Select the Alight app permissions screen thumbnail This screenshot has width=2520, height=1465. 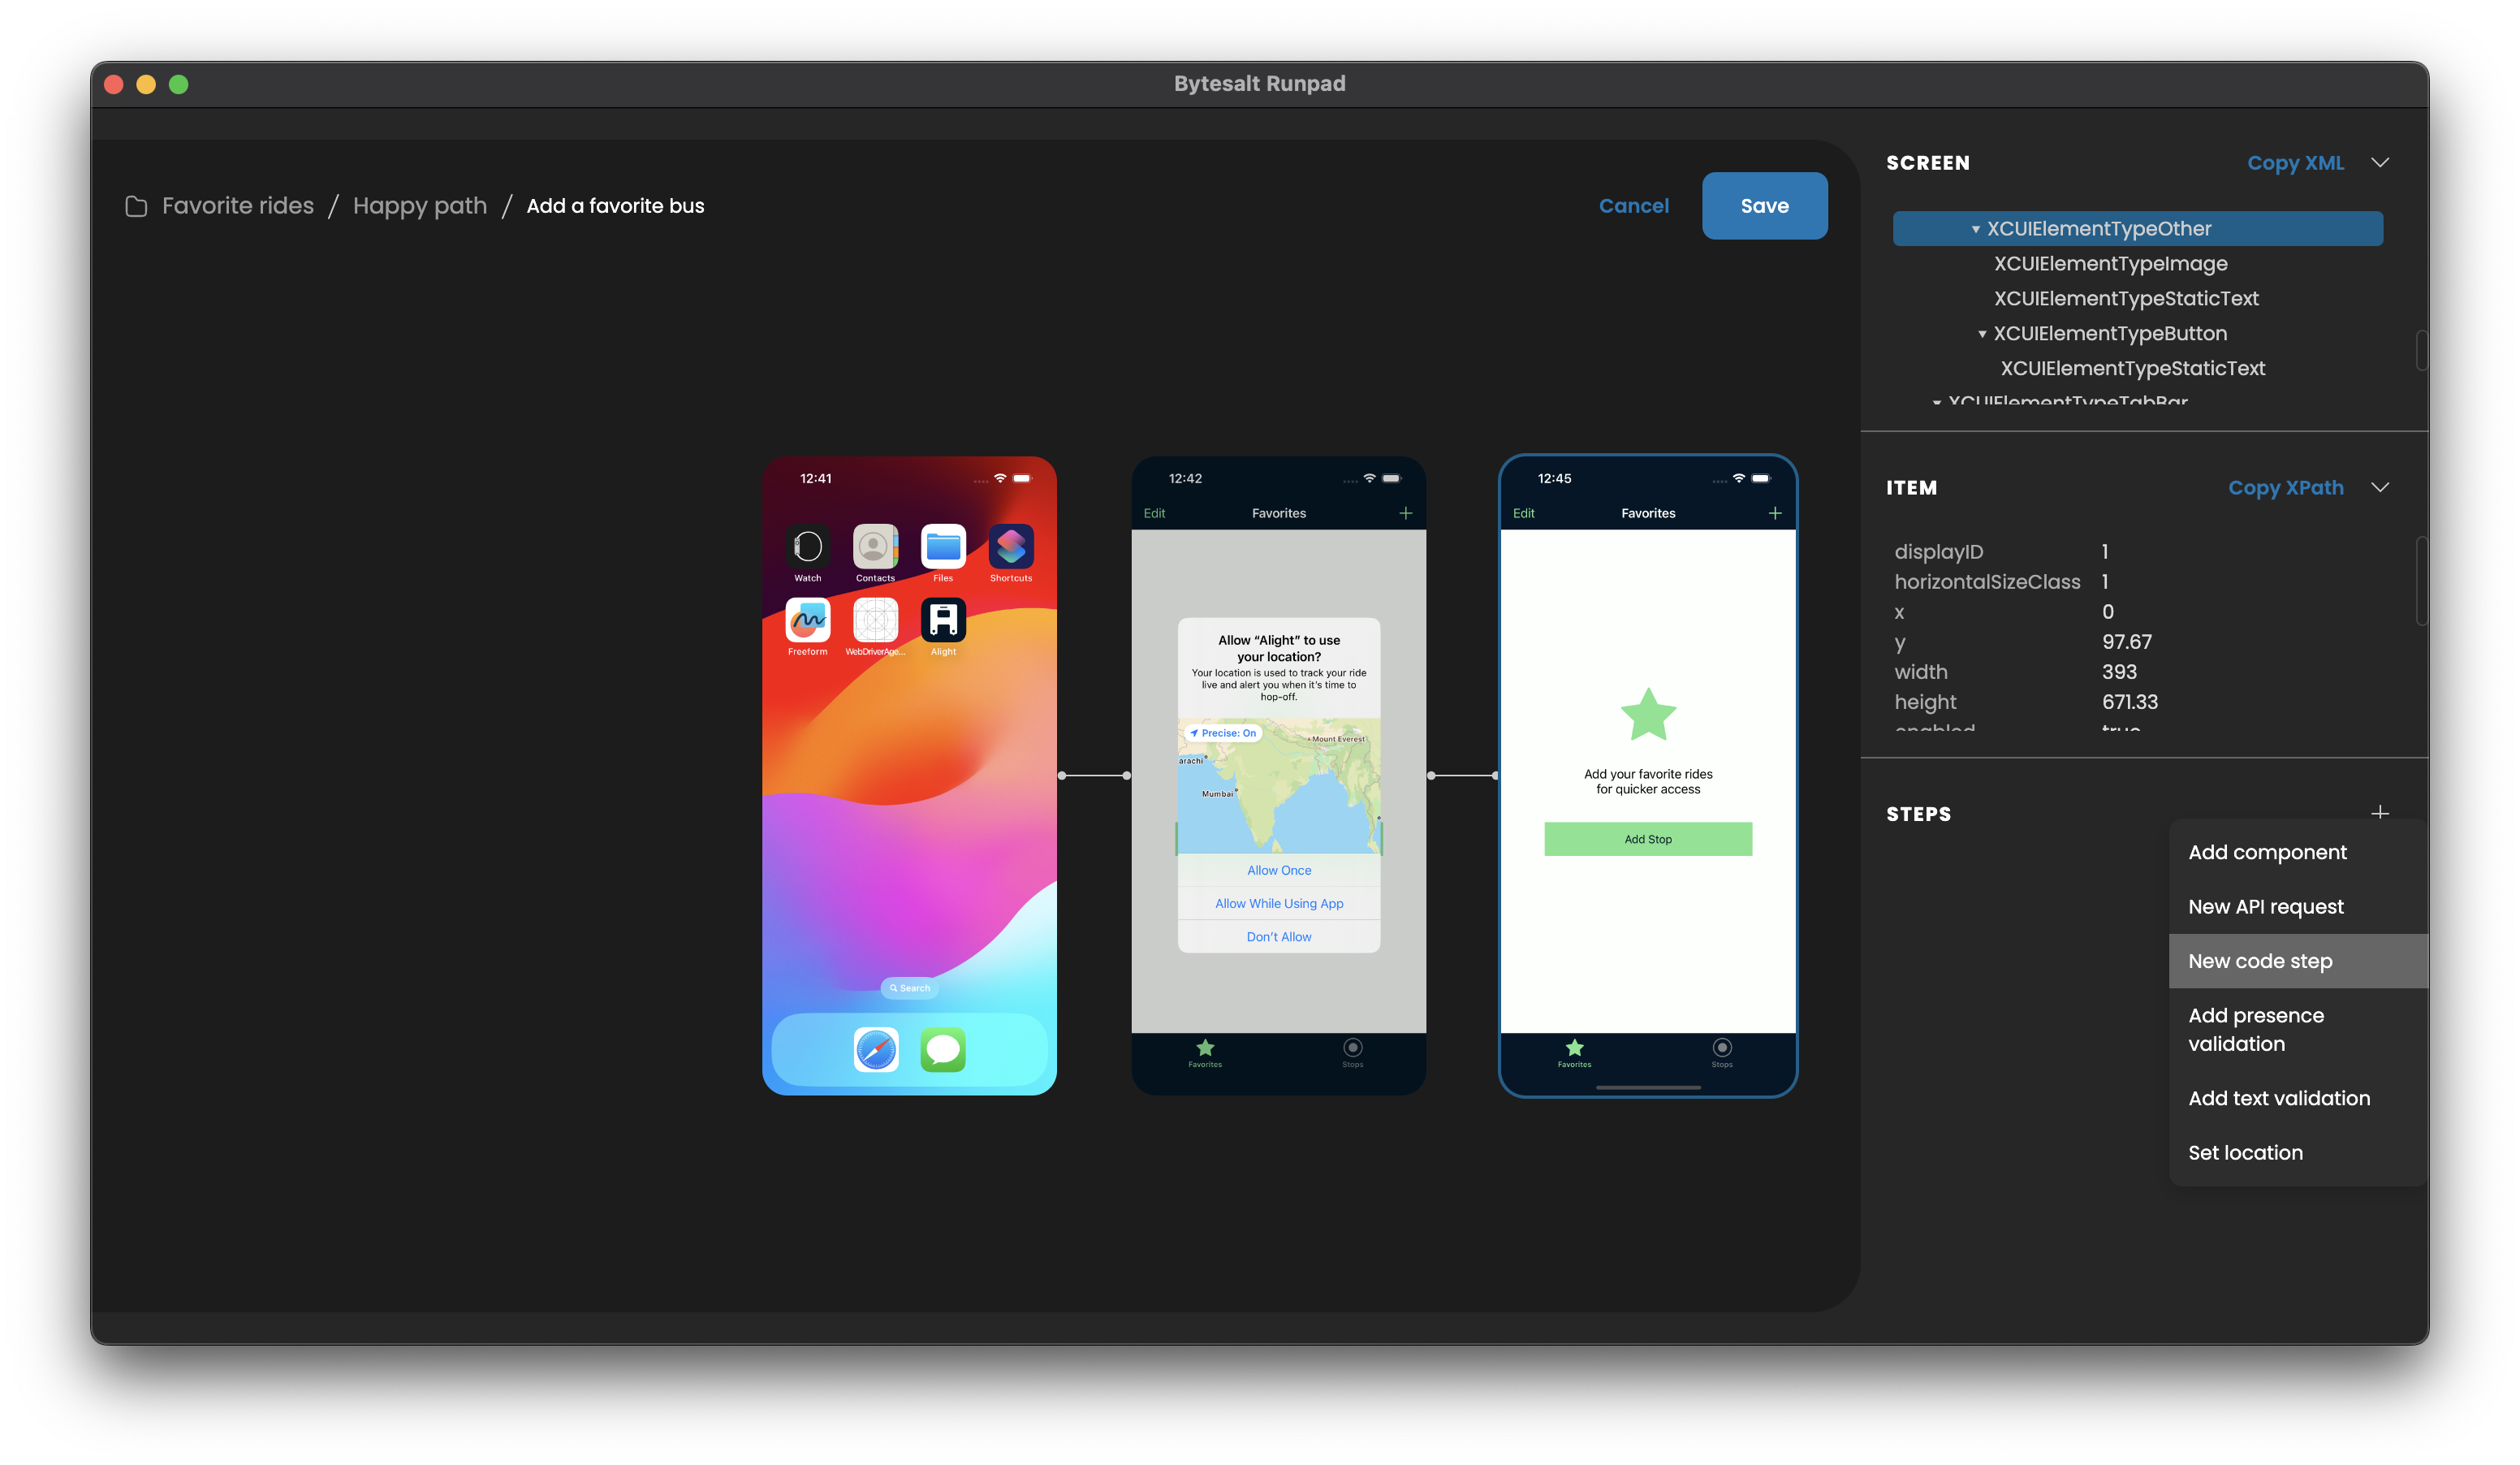coord(1279,775)
